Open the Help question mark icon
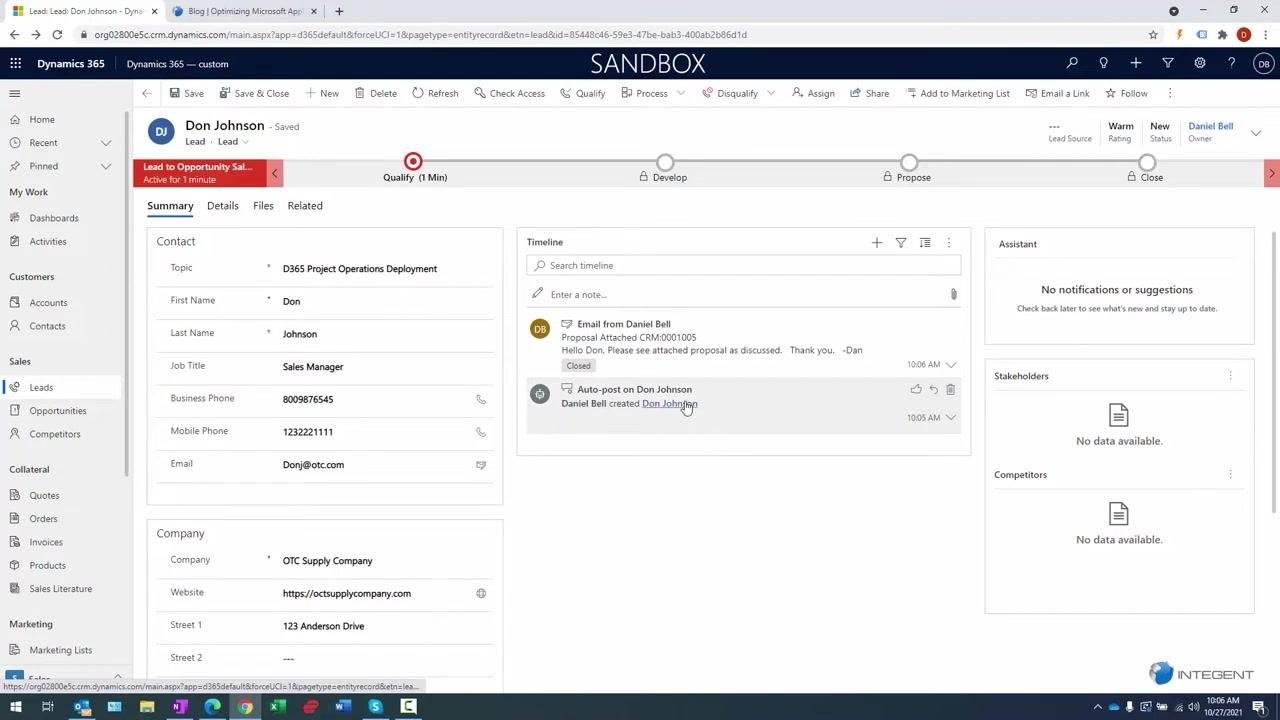 pyautogui.click(x=1232, y=63)
